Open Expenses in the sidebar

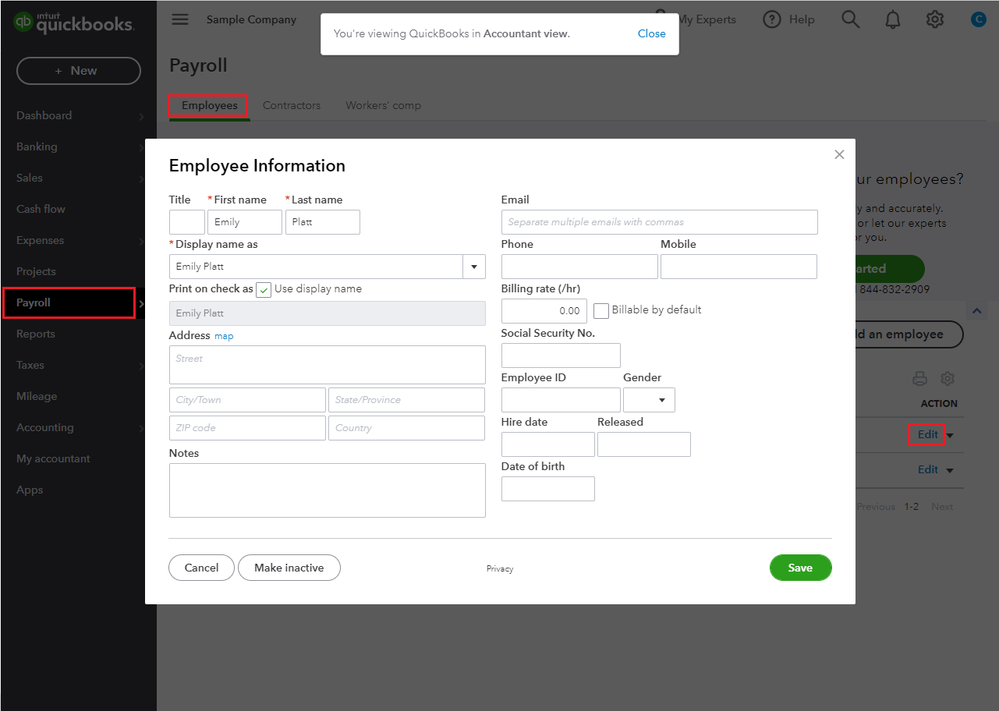[40, 240]
